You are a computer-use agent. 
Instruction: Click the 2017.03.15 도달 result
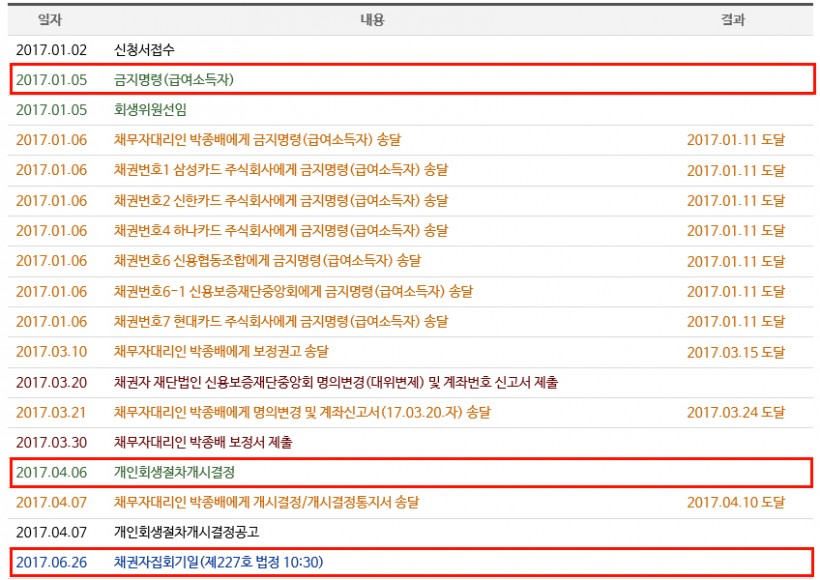tap(736, 352)
